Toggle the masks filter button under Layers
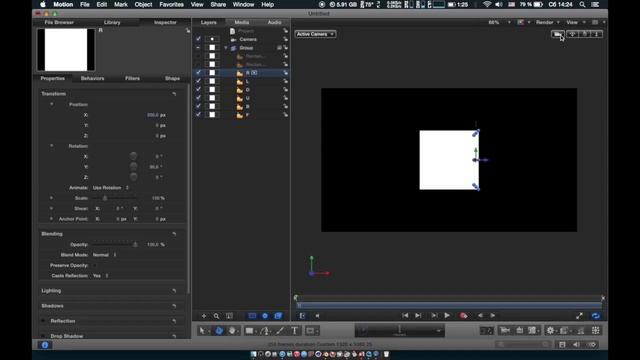The width and height of the screenshot is (640, 360). click(x=252, y=316)
